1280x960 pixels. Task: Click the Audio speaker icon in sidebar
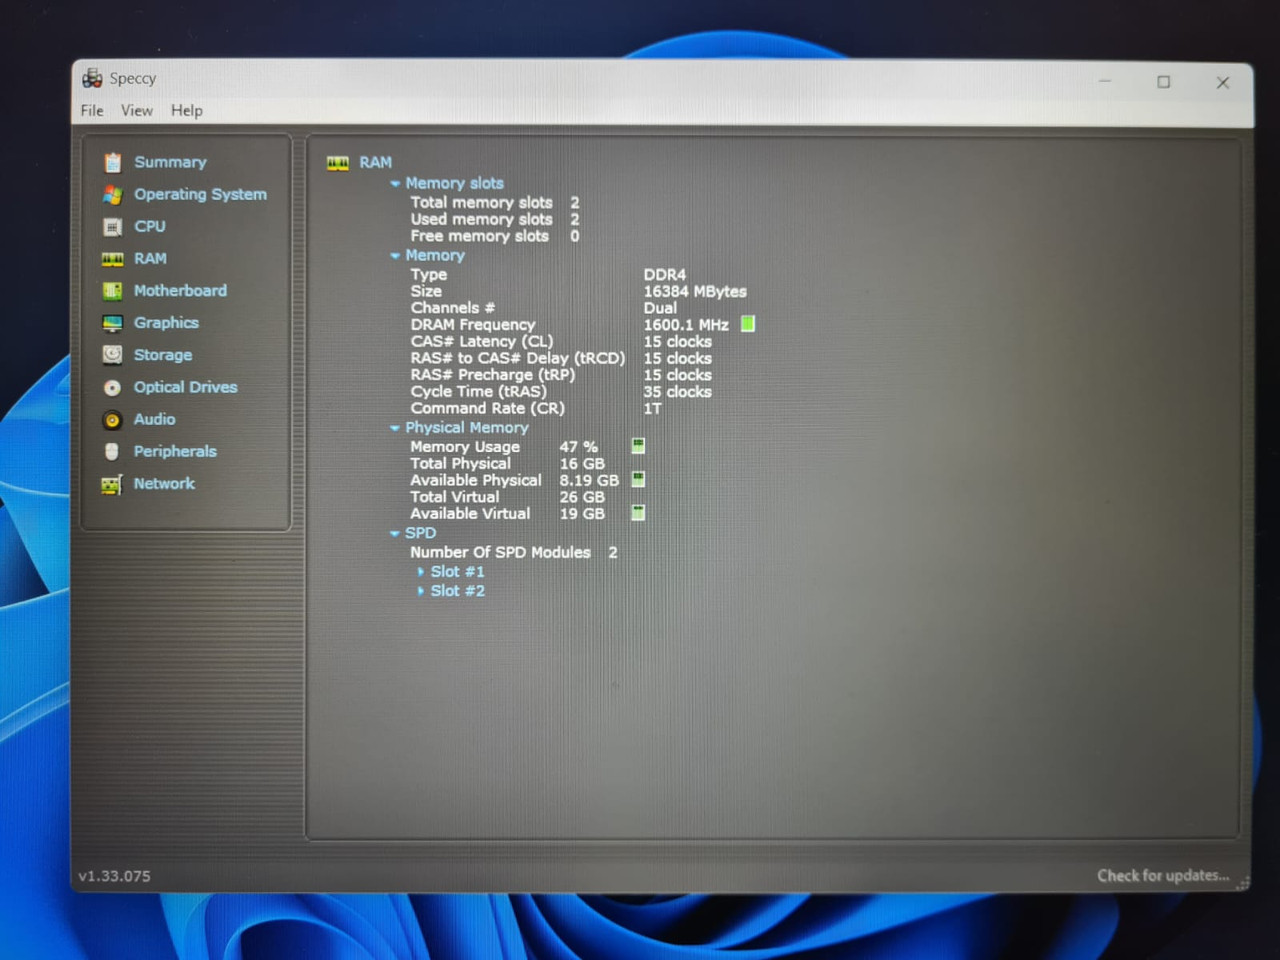click(112, 420)
